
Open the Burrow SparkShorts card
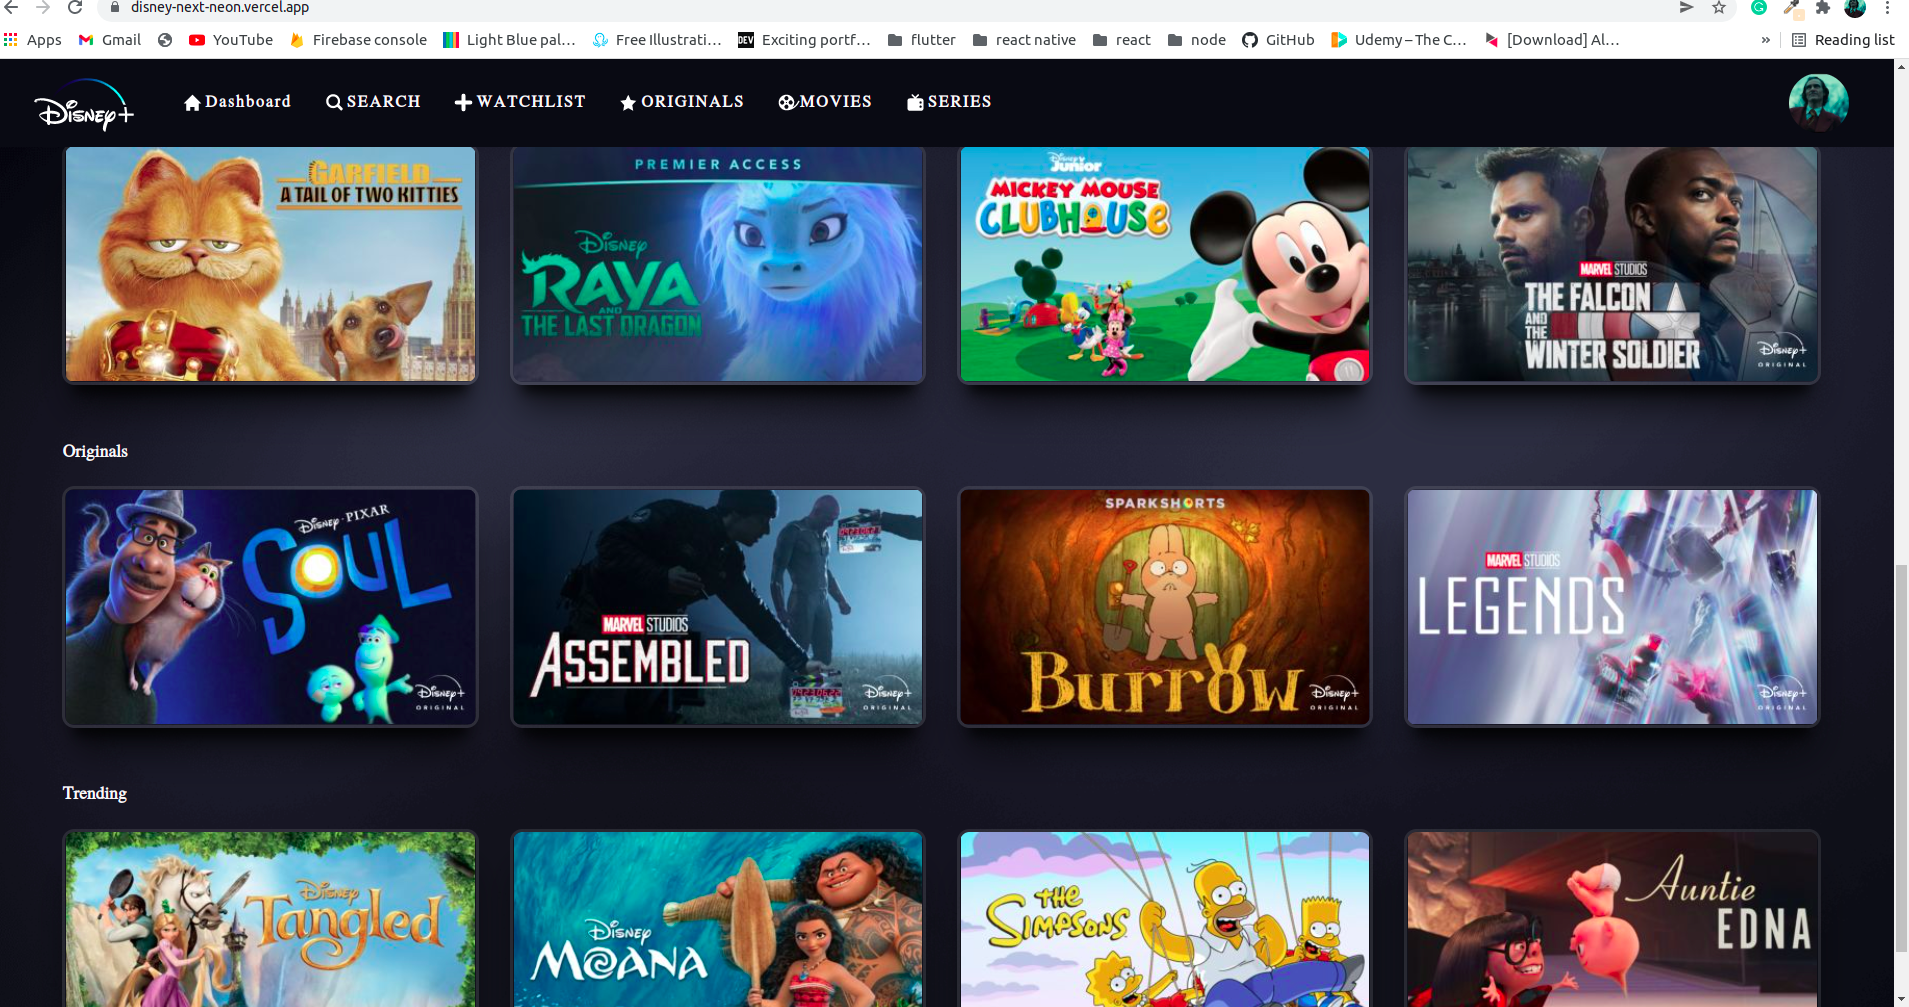[1165, 607]
